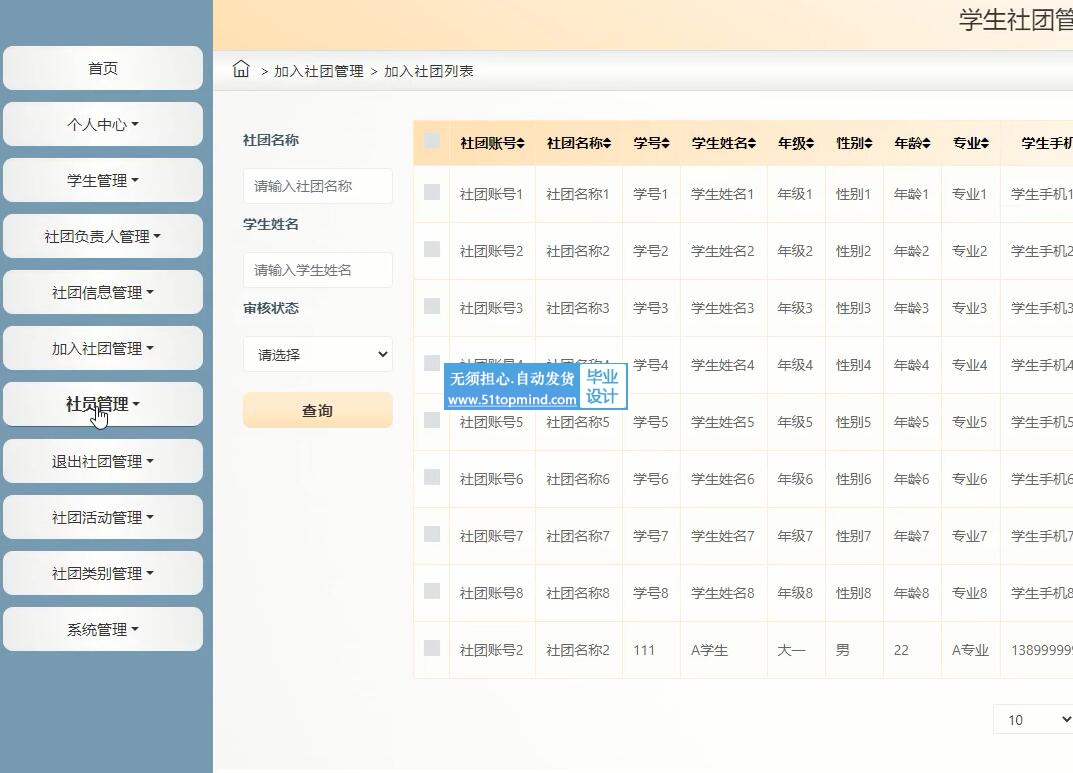Check the row for 社团账号8
The height and width of the screenshot is (773, 1073).
pos(432,591)
